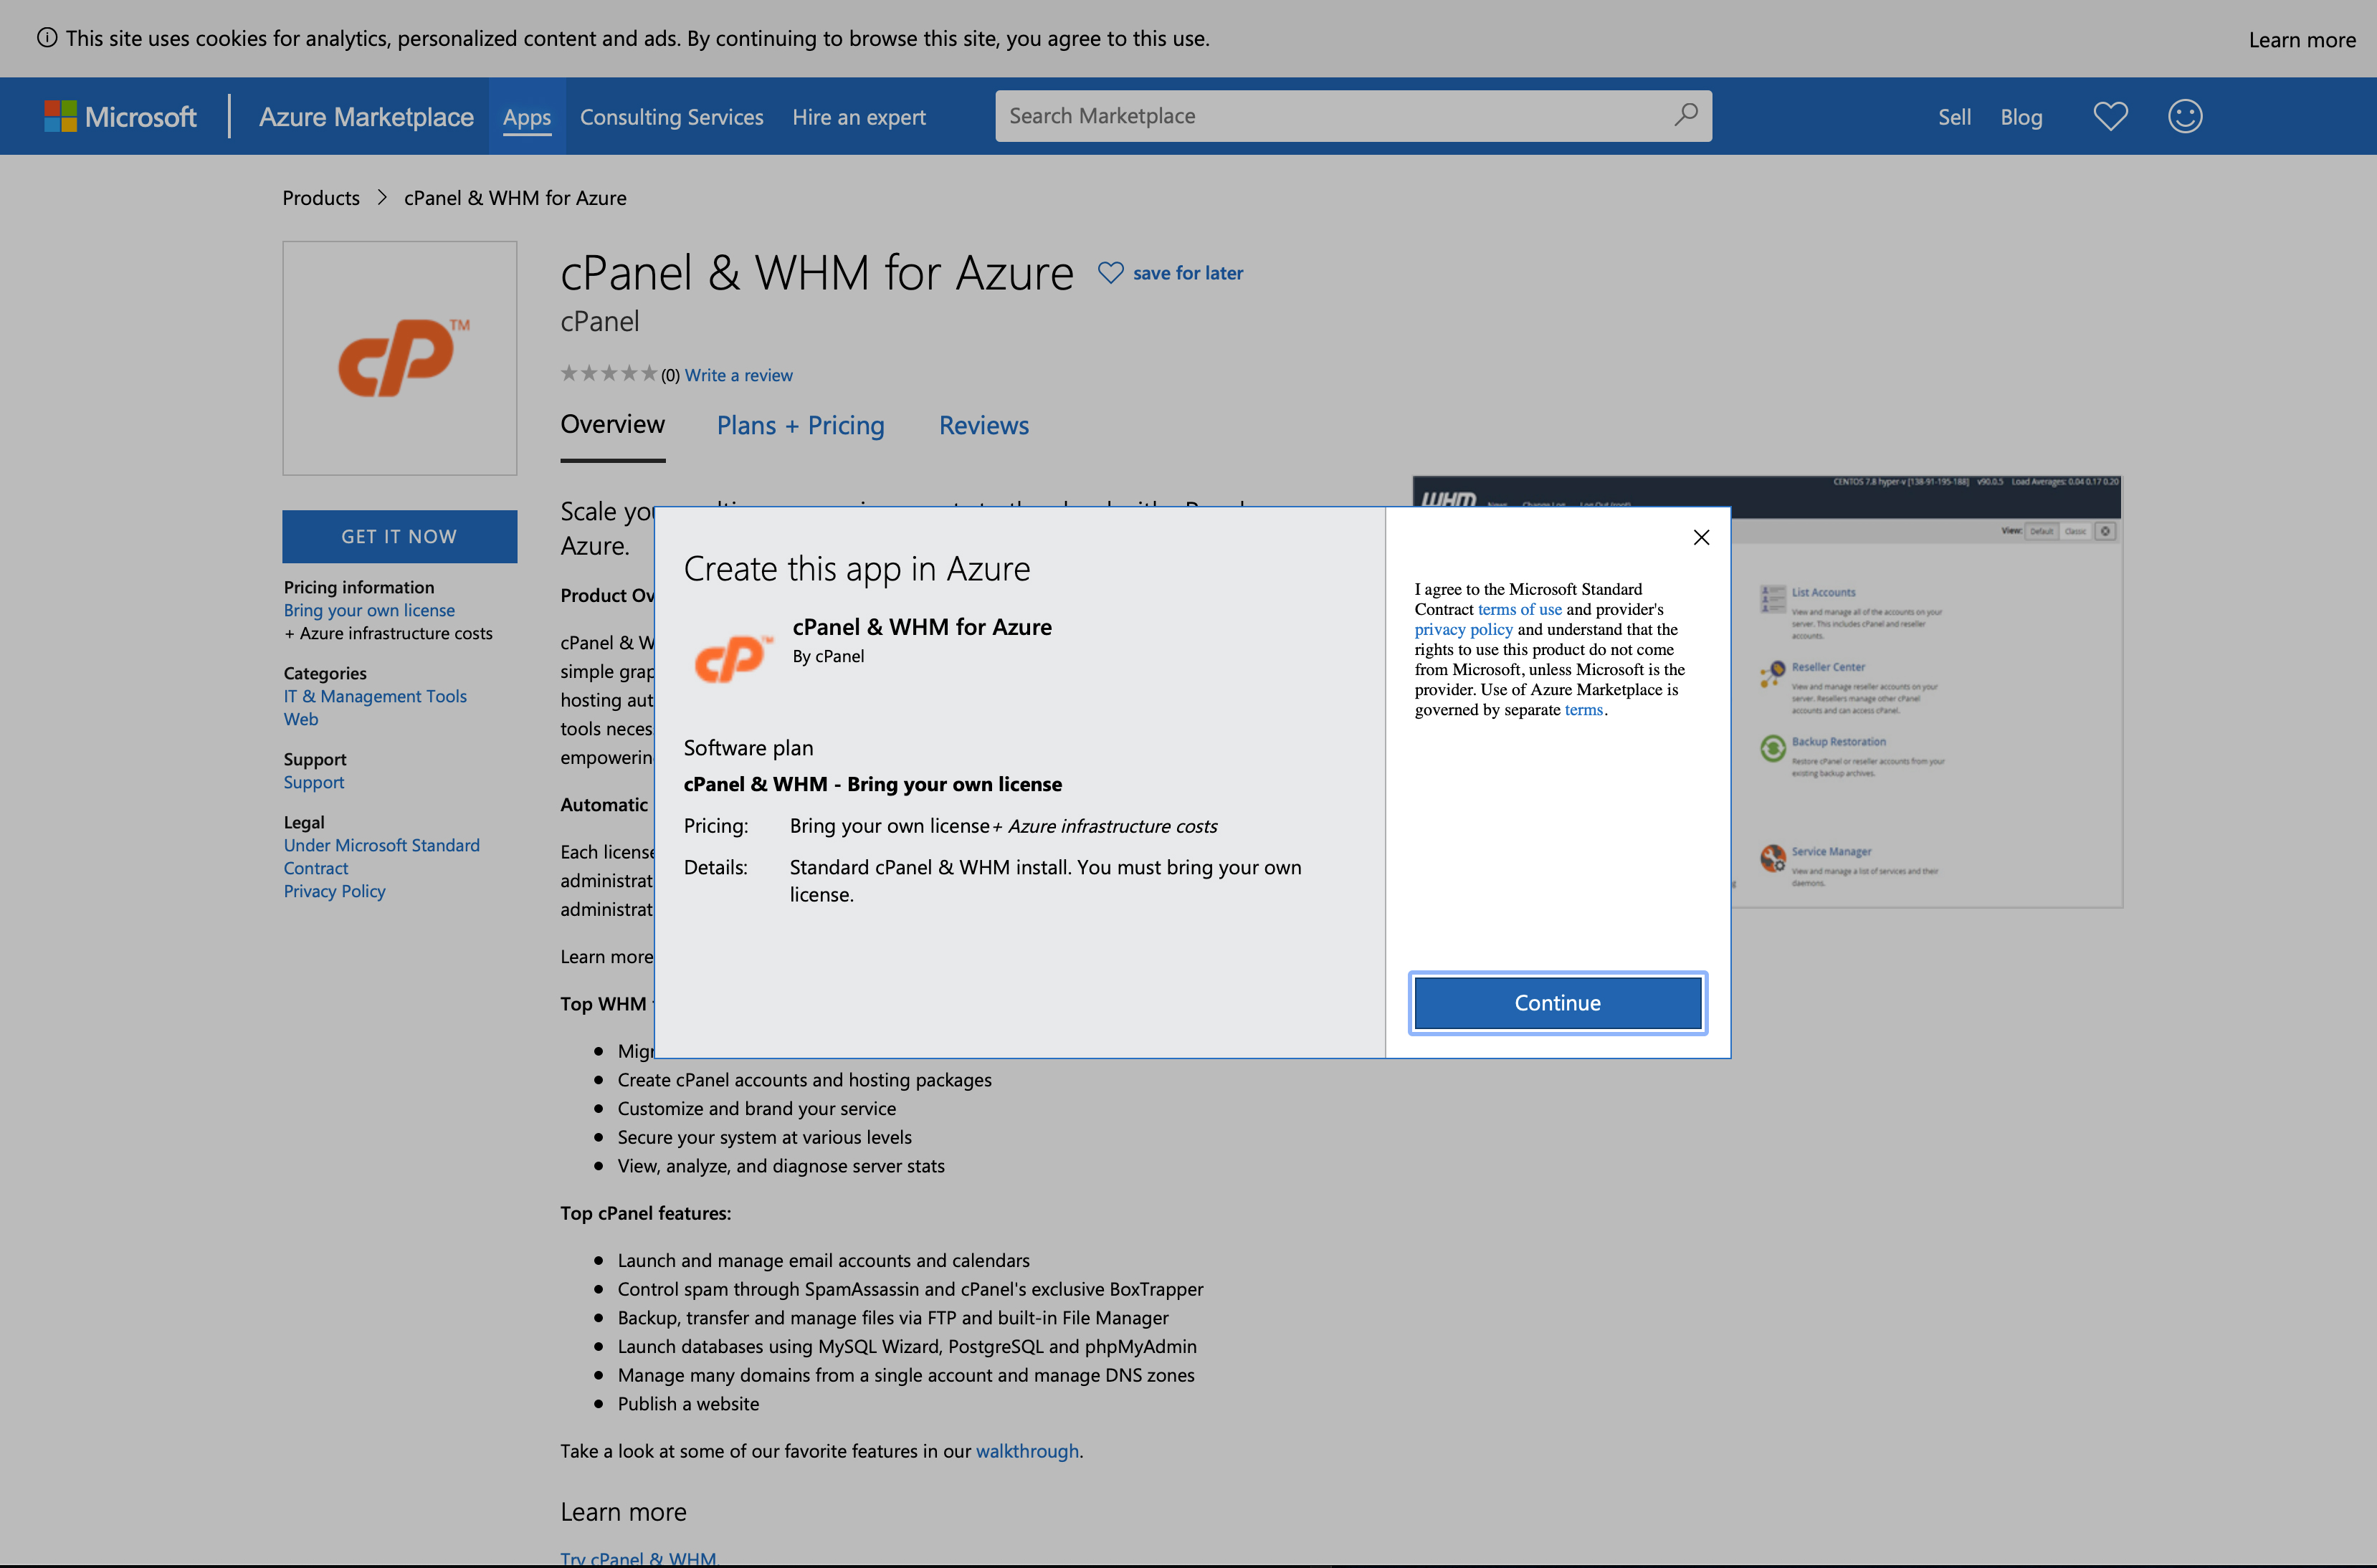The height and width of the screenshot is (1568, 2377).
Task: Click the cPanel logo in dialog
Action: [733, 659]
